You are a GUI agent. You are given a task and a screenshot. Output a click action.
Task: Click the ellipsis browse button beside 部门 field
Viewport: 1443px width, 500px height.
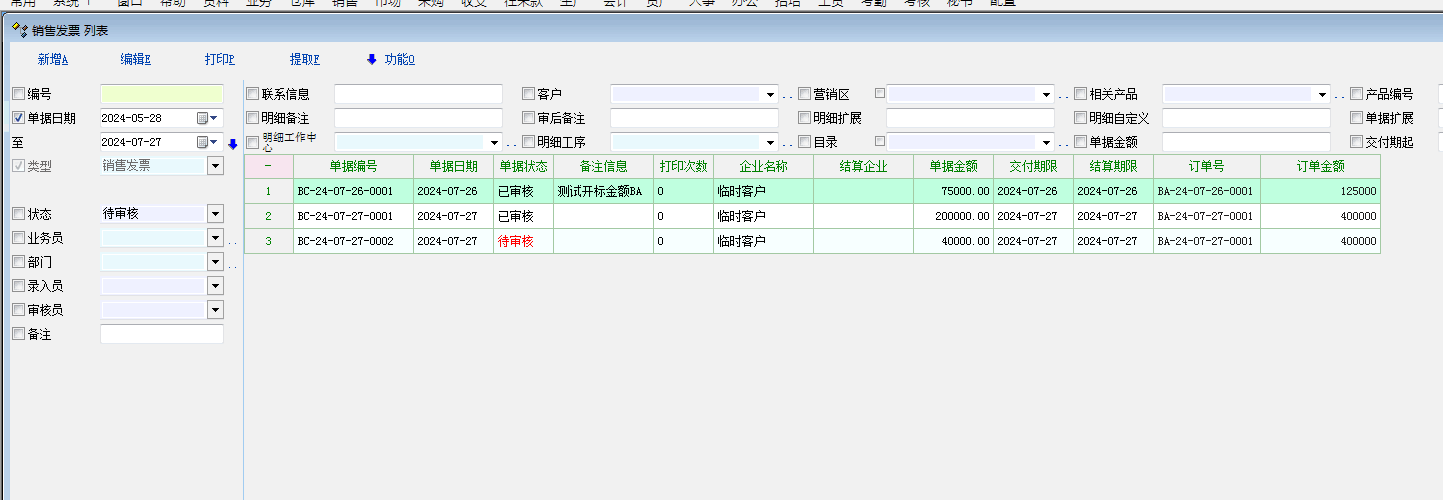232,263
